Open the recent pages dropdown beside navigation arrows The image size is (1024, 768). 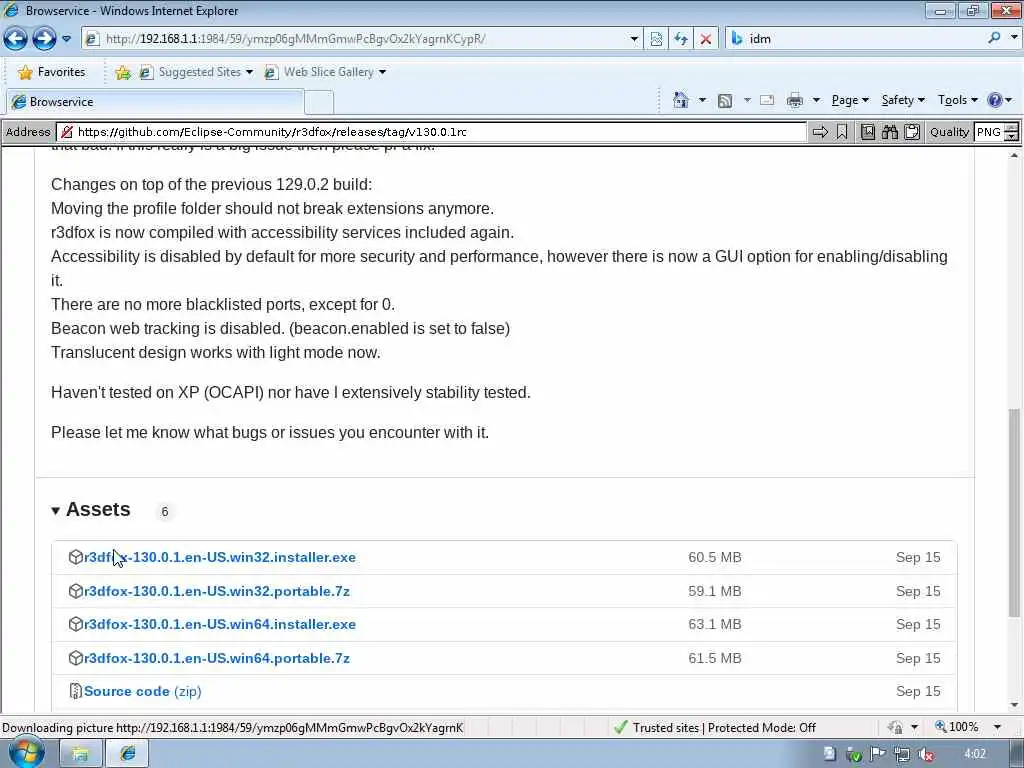coord(67,39)
